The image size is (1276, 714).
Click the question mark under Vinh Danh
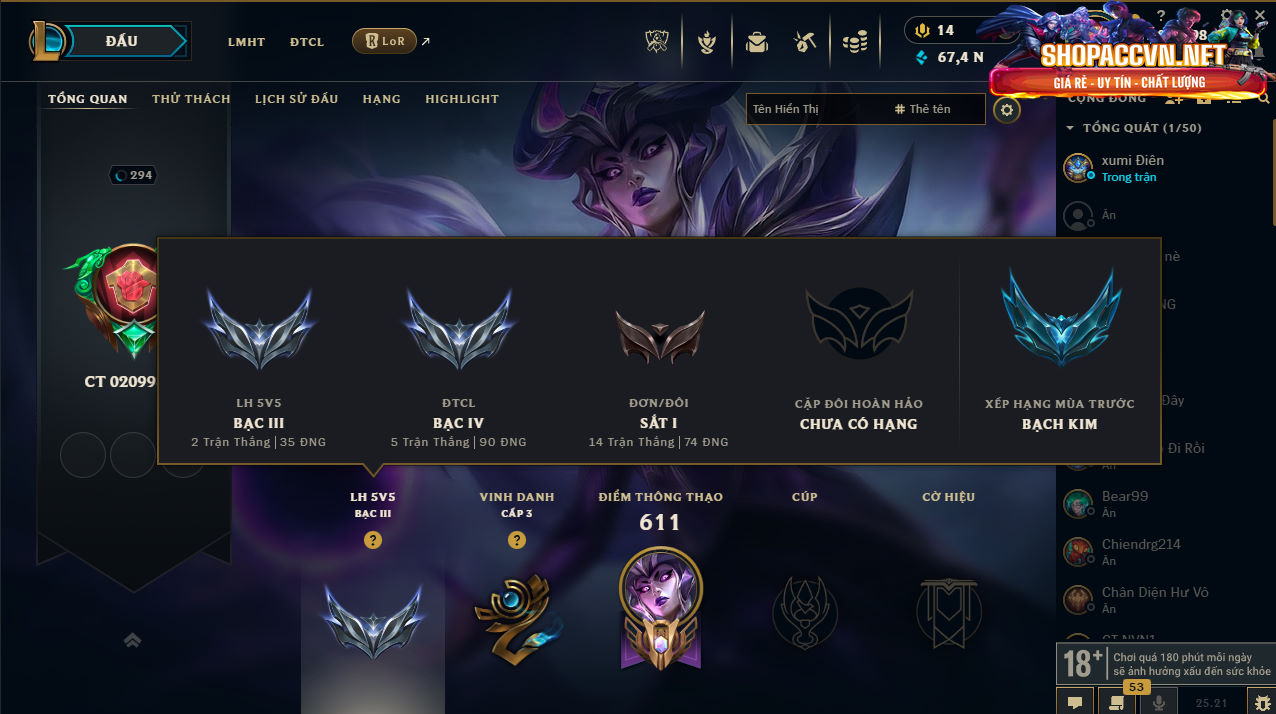[517, 540]
